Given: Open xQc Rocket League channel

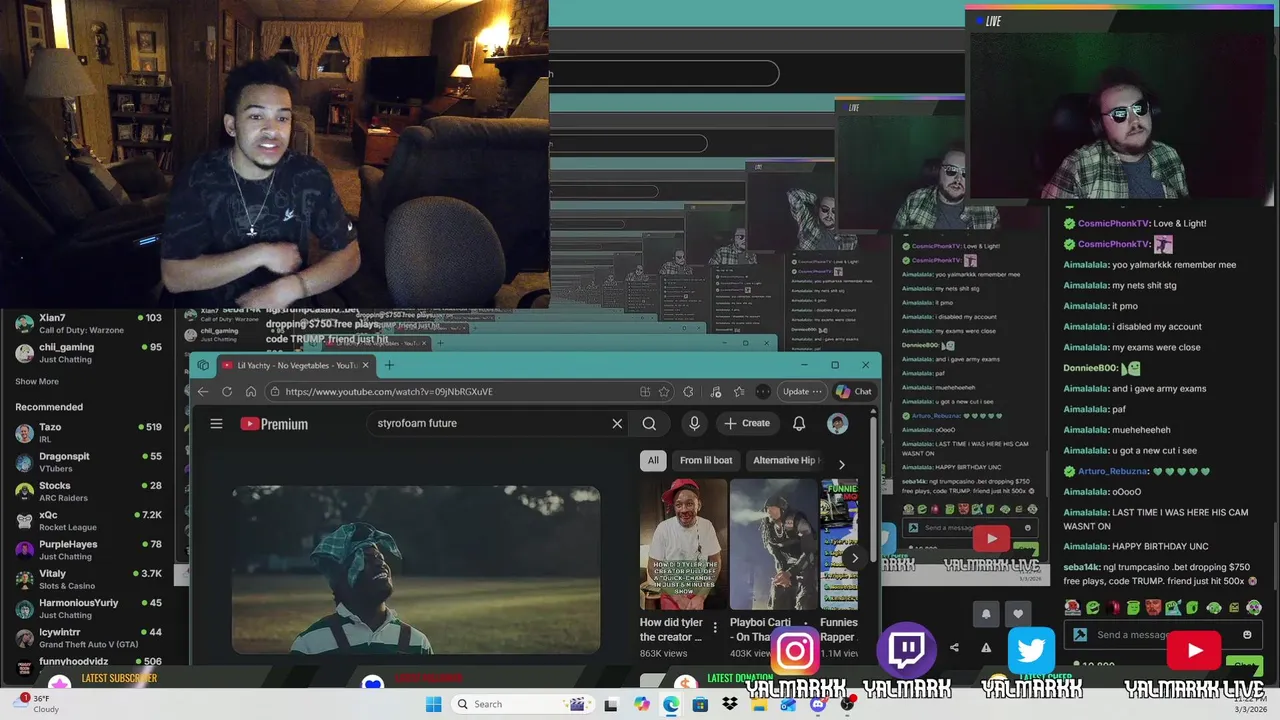Looking at the screenshot, I should (x=88, y=521).
